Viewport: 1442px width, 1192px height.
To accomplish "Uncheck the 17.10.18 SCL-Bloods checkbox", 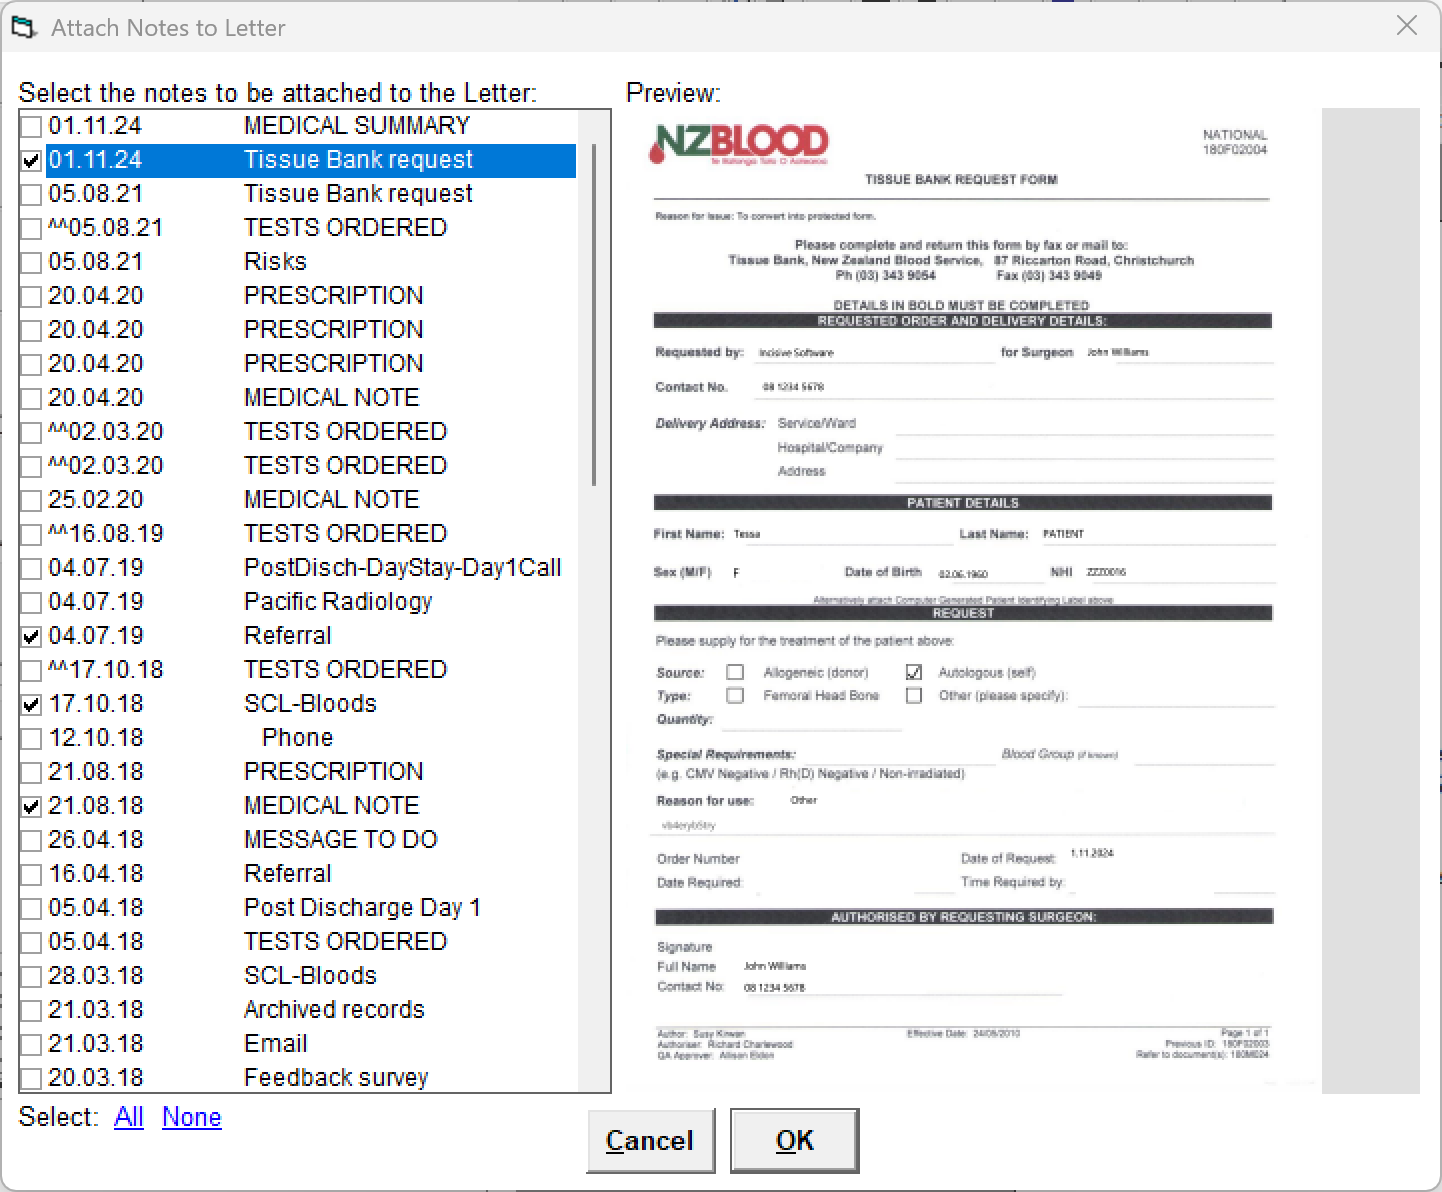I will point(31,704).
